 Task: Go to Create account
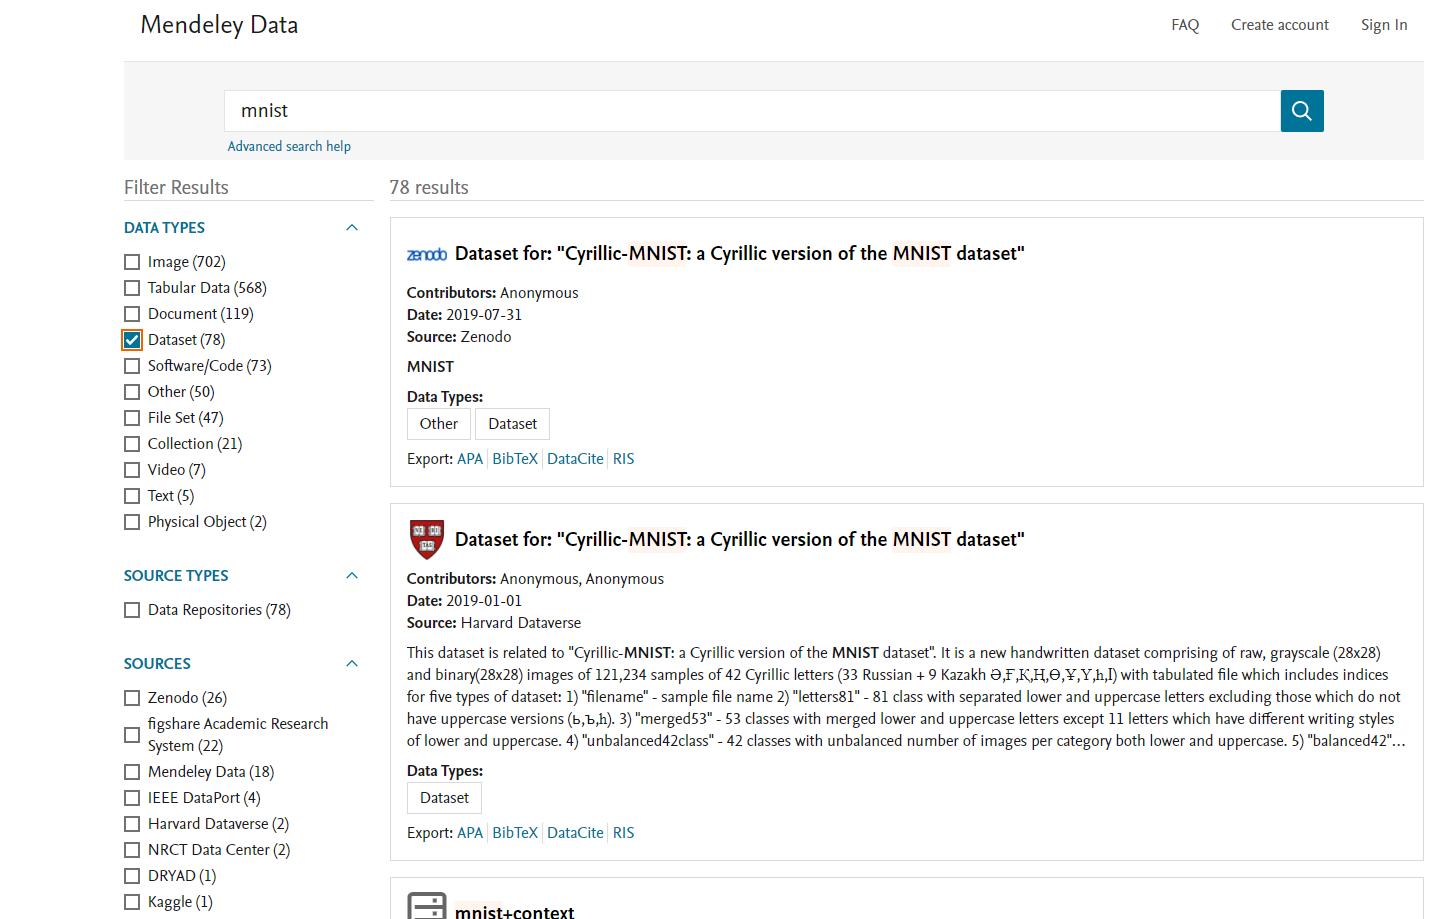1280,25
